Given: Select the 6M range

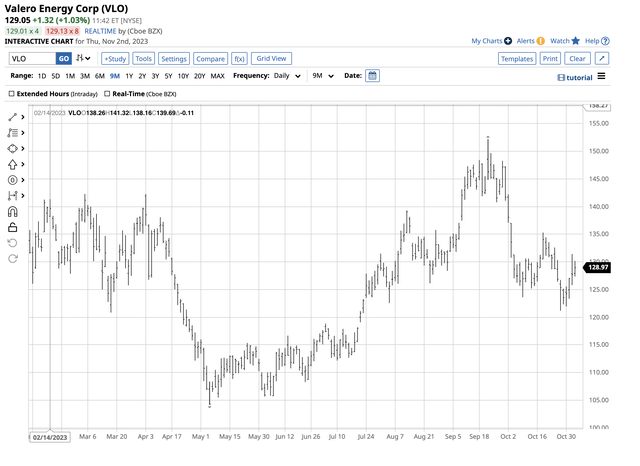Looking at the screenshot, I should 100,76.
